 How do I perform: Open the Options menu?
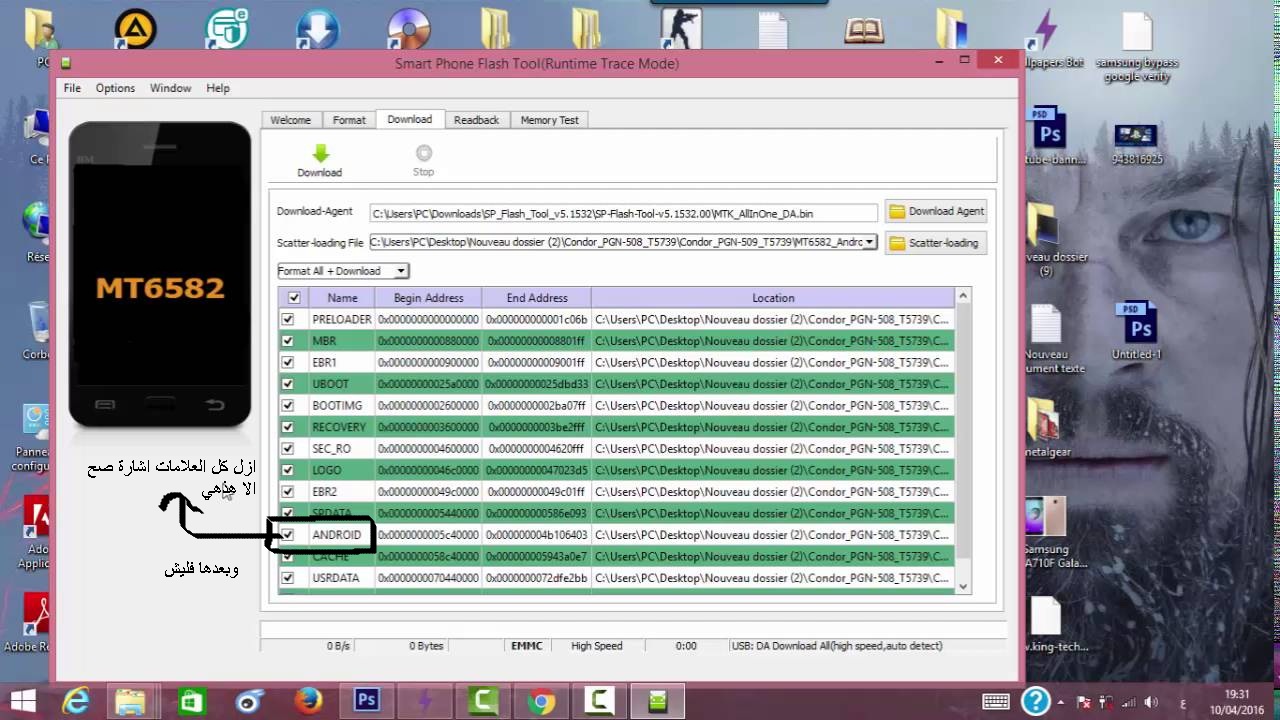(x=115, y=88)
